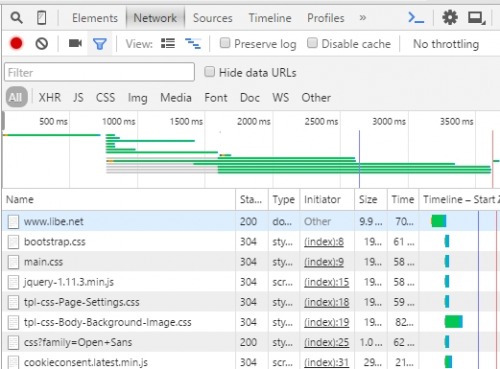Click the file icon beside jquery-1.11.3.min.js

tap(13, 282)
